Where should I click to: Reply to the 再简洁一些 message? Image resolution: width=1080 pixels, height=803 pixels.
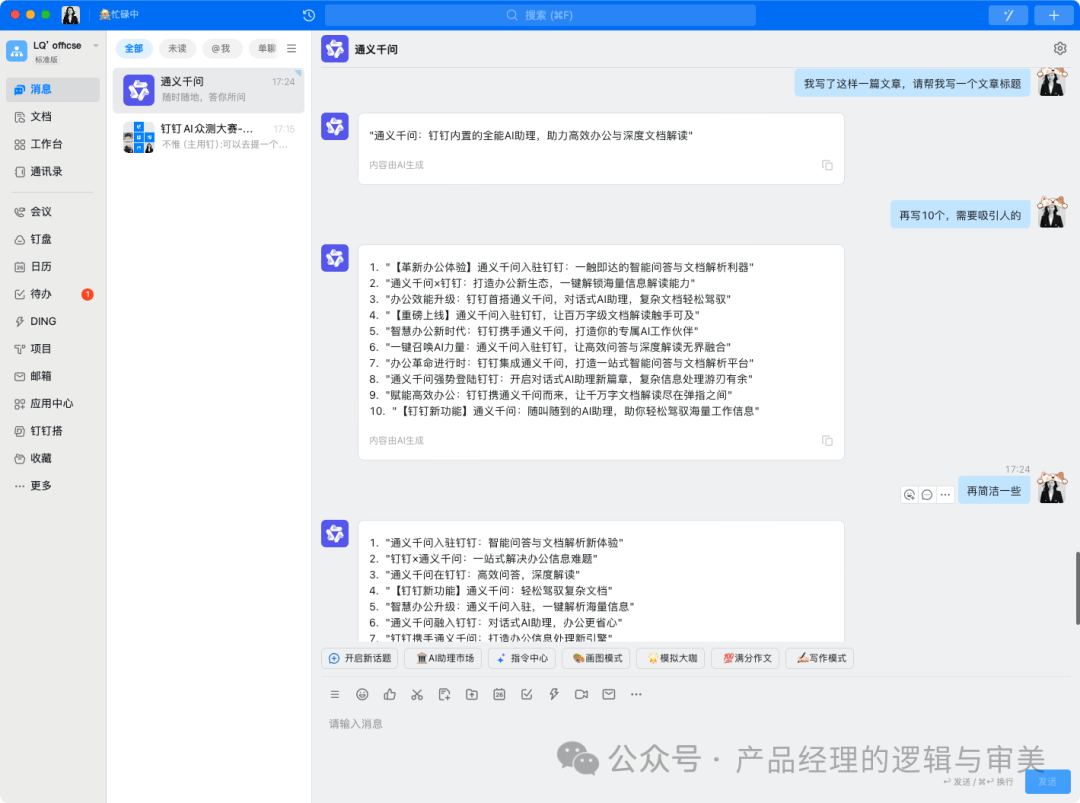(x=927, y=494)
